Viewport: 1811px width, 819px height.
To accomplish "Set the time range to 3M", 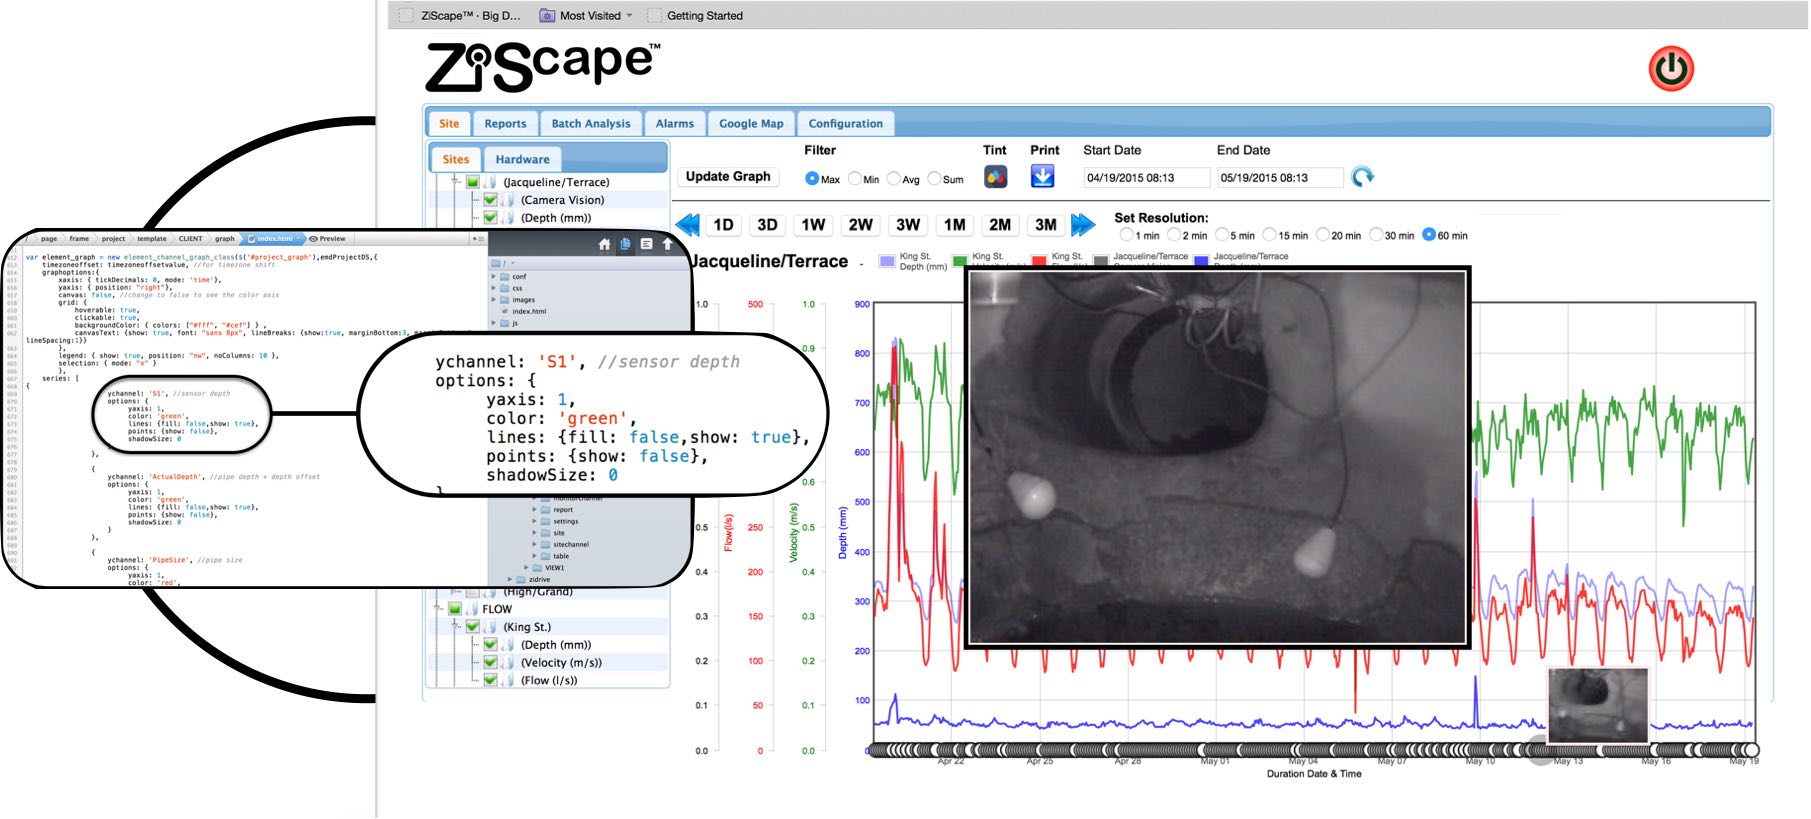I will coord(1046,224).
